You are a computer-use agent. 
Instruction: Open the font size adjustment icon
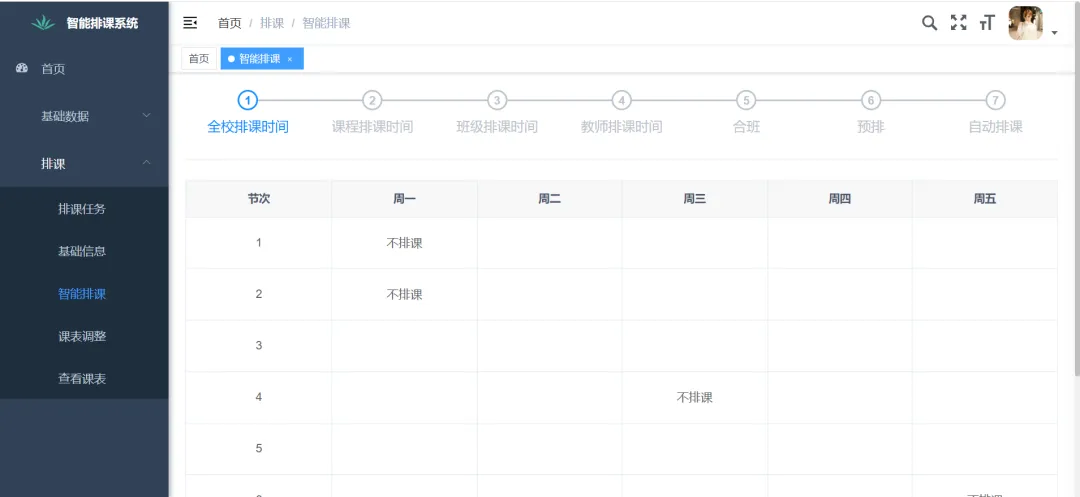(987, 23)
